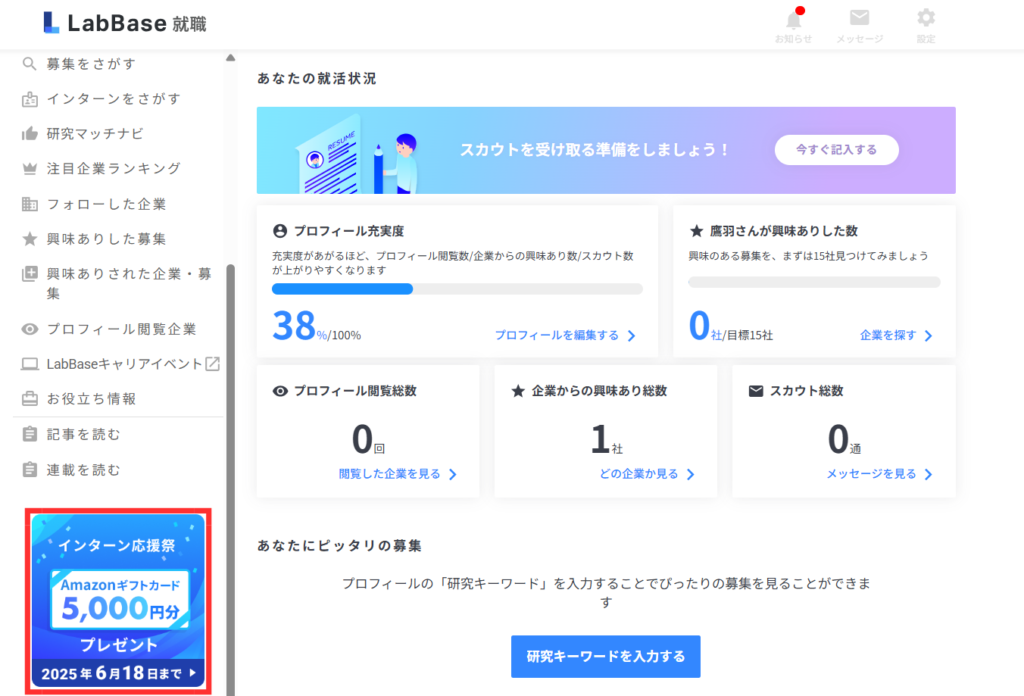Click the plus-box icon beside 興味ありされた企業・募集

[29, 274]
